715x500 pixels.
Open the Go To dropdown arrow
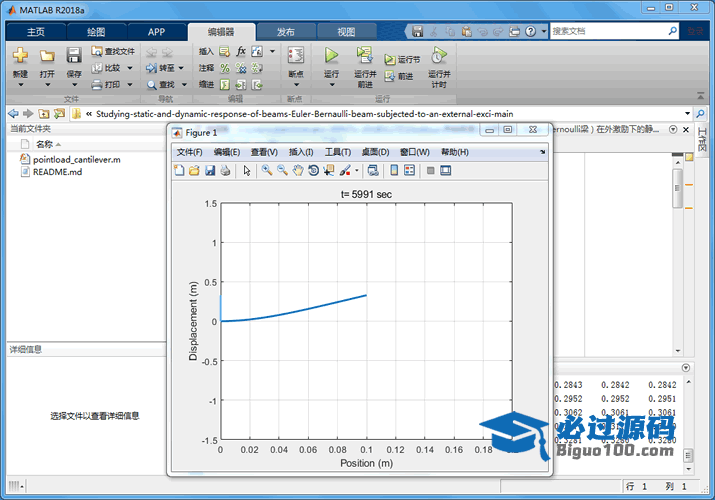point(181,68)
